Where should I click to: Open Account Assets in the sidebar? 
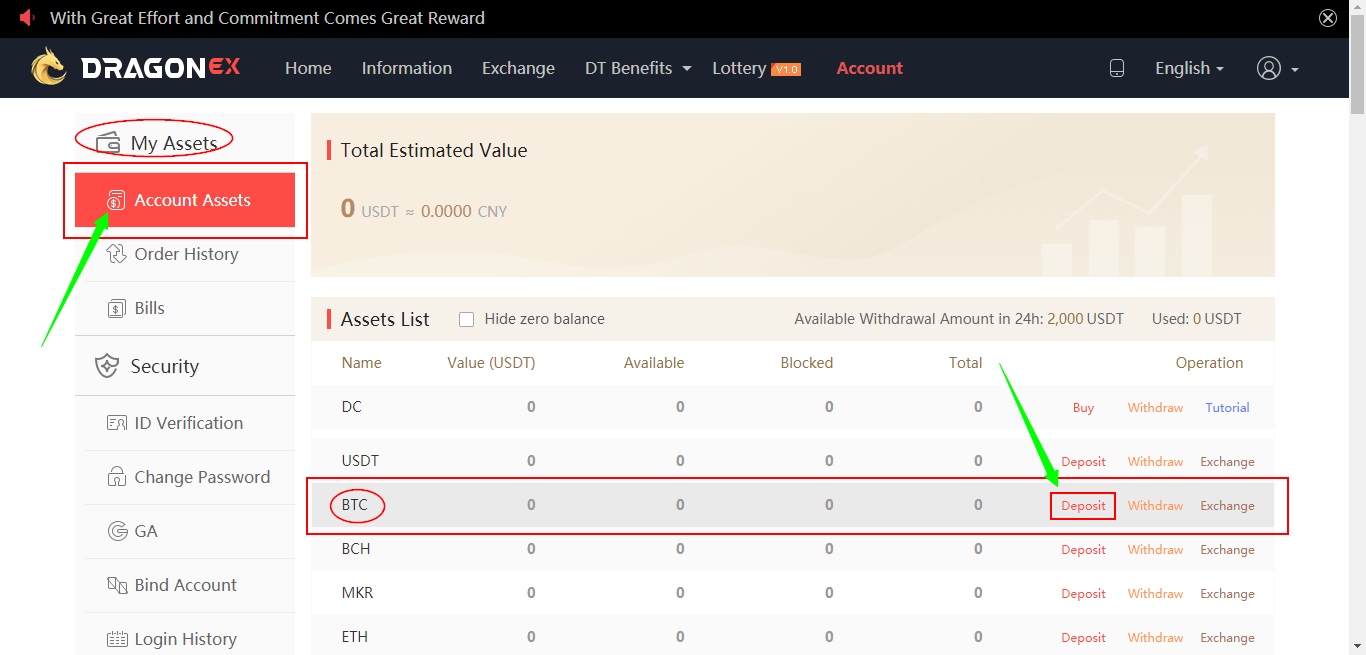click(185, 200)
